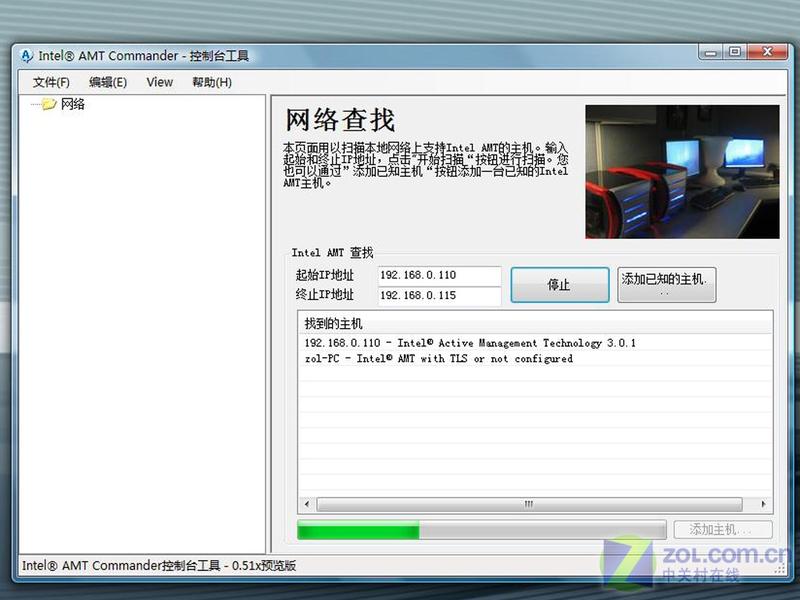Image resolution: width=800 pixels, height=600 pixels.
Task: Click the 添加已知的主机 button
Action: tap(666, 285)
